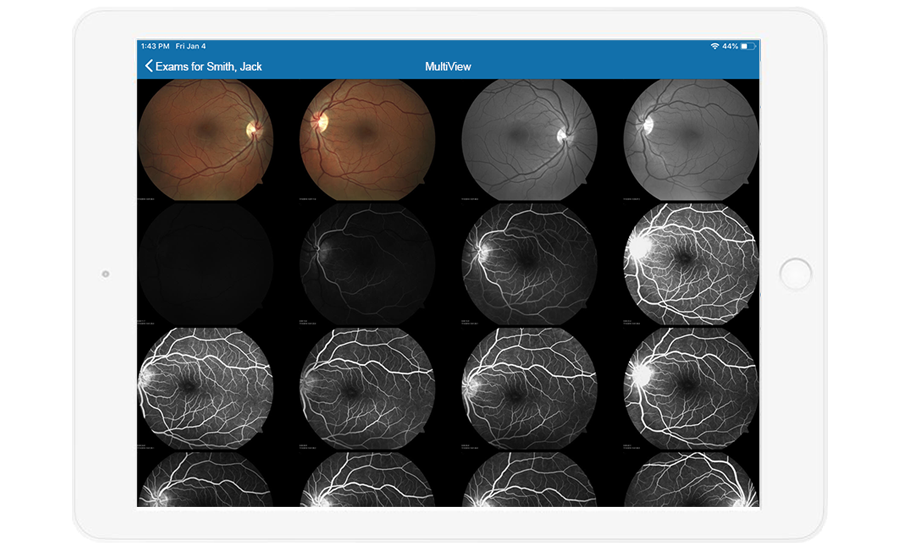Open the dim second-row angiogram in column two
The width and height of the screenshot is (900, 550).
point(367,264)
